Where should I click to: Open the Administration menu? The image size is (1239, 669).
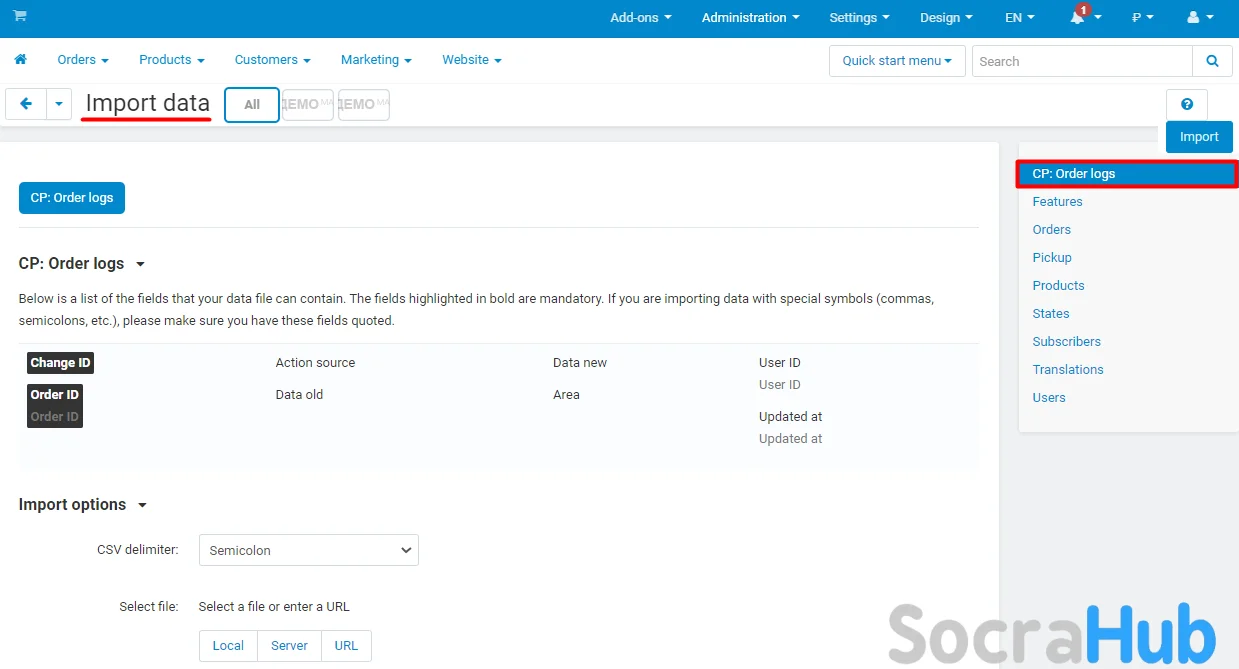[x=750, y=18]
